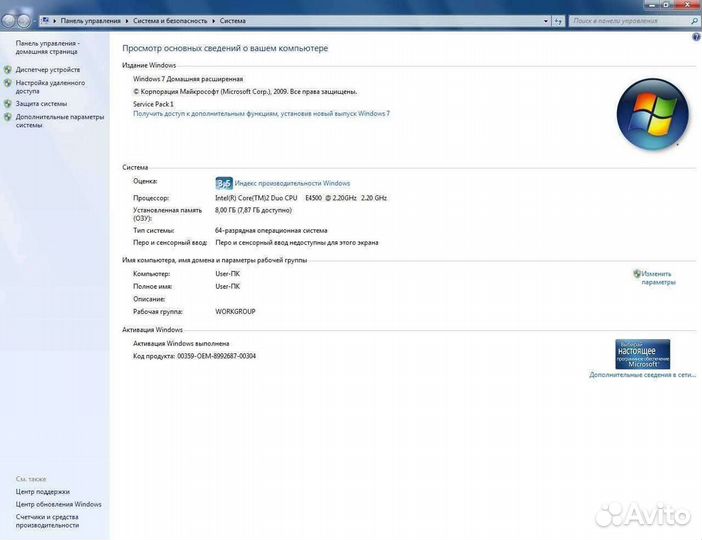Screen dimensions: 702x540
Task: Click Активация Windows выполнена text
Action: pyautogui.click(x=181, y=344)
